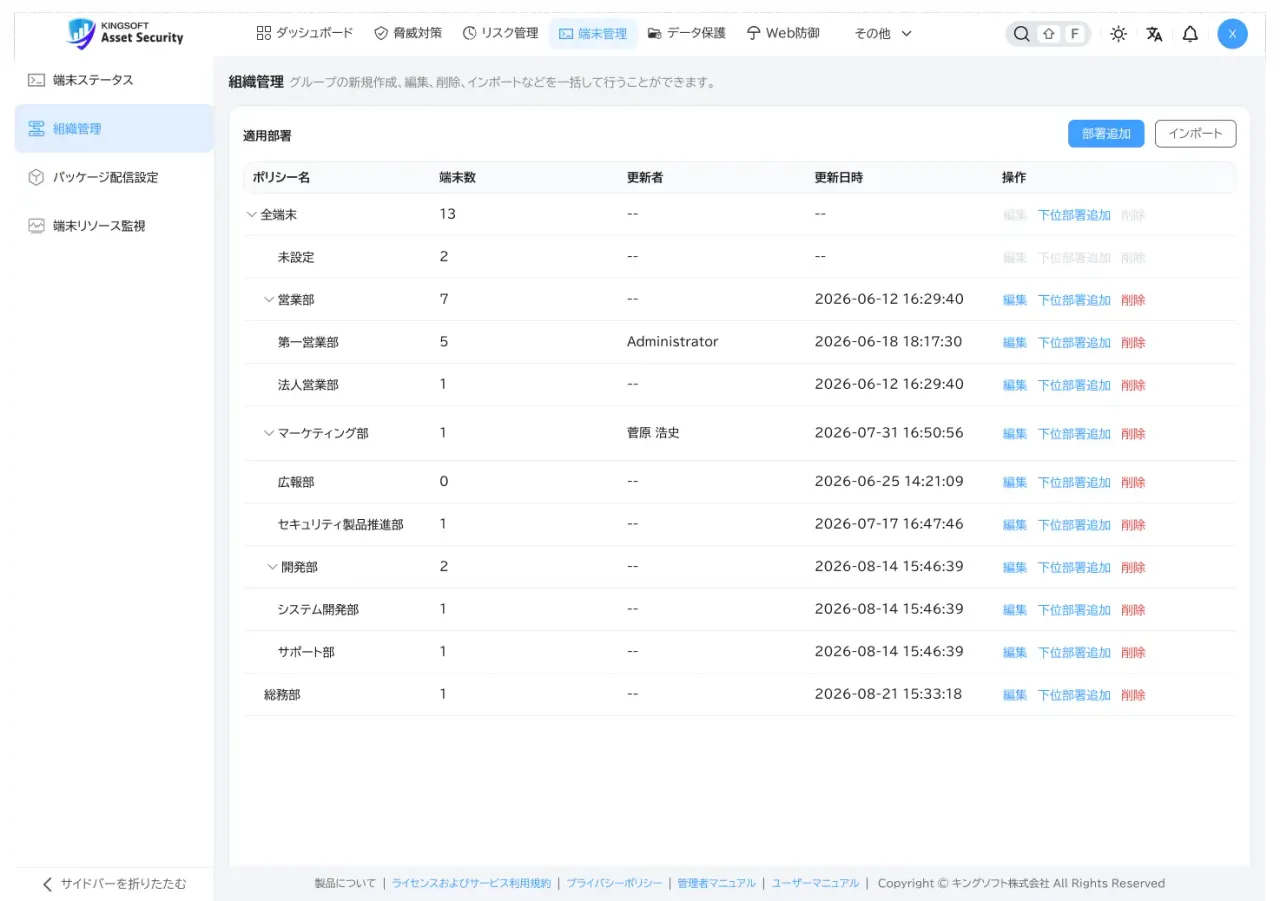Collapse sidebar with サイドバーを折りたたむ arrow

coord(47,884)
